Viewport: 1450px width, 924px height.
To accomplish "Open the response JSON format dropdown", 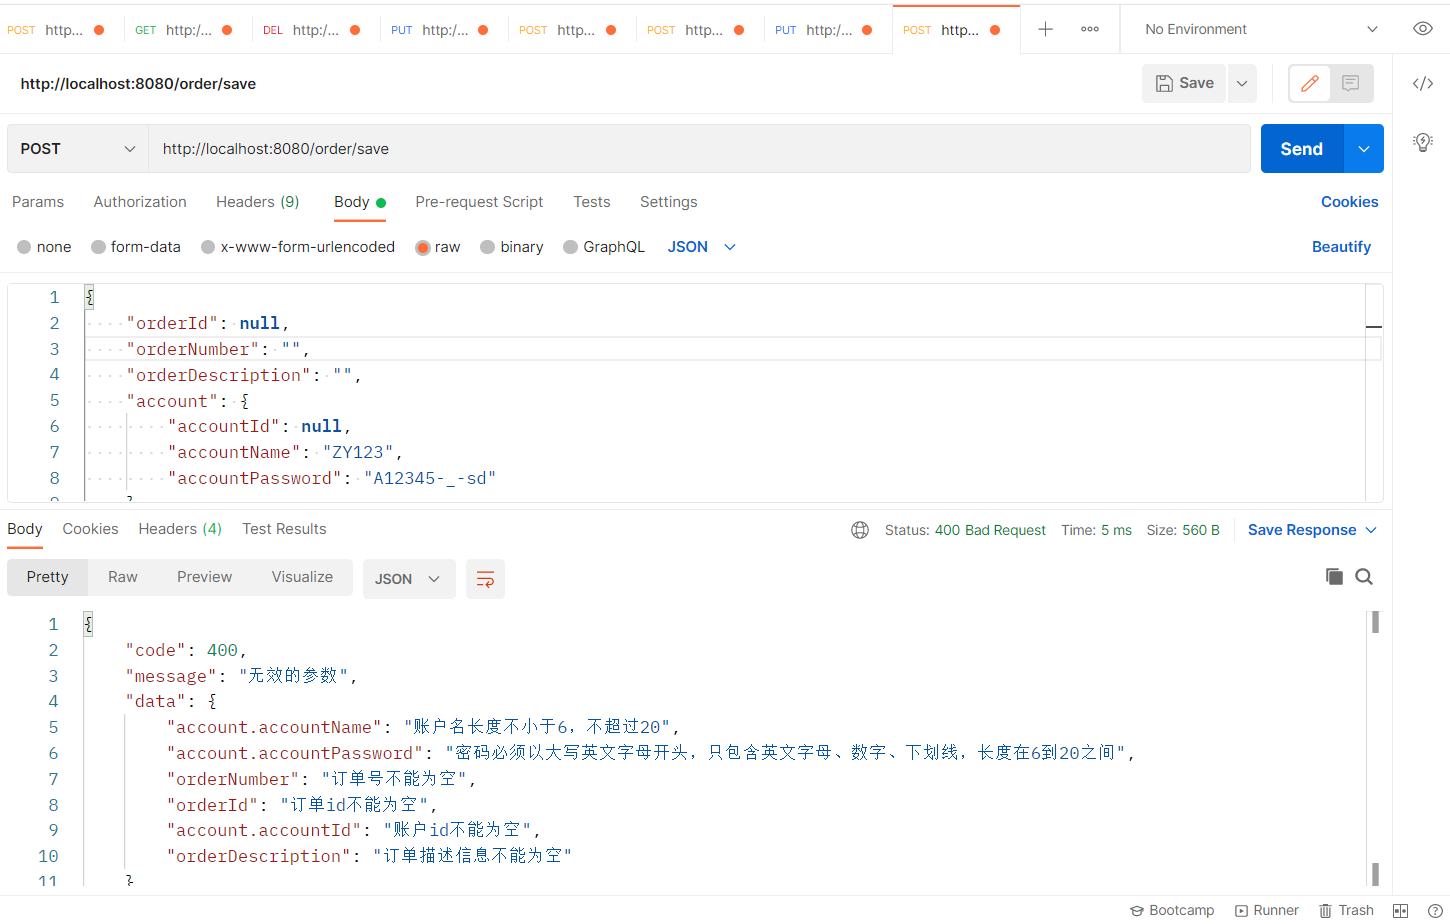I will pyautogui.click(x=409, y=579).
